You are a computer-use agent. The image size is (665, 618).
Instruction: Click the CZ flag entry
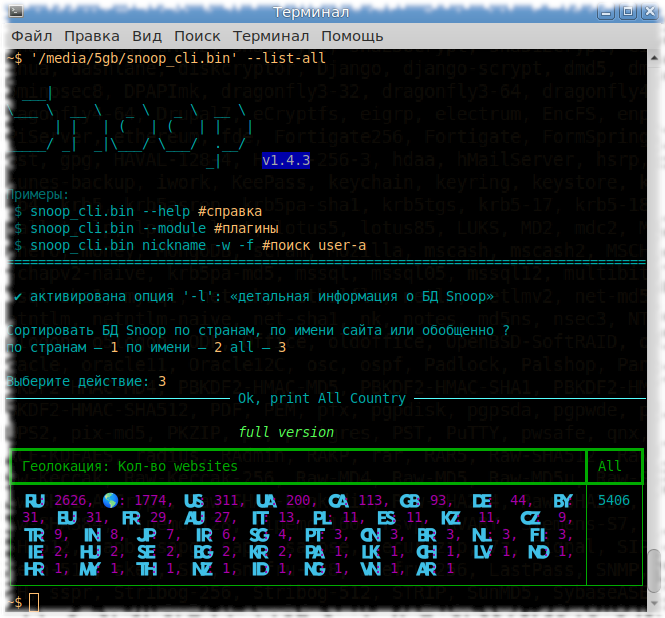[531, 518]
